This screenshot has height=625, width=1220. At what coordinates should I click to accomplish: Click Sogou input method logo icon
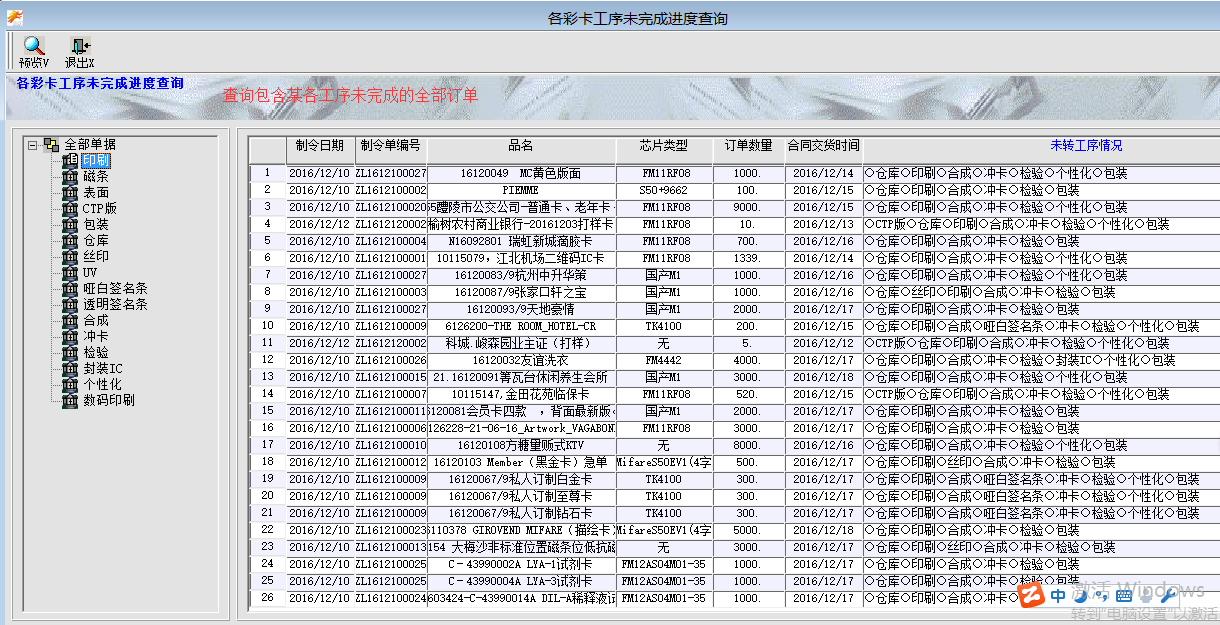click(1031, 596)
